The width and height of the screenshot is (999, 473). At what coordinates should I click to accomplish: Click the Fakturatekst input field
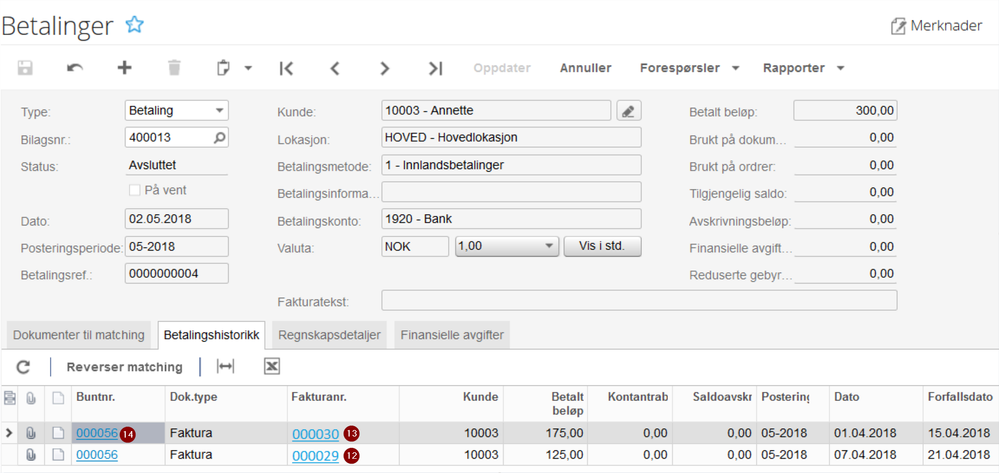(639, 300)
